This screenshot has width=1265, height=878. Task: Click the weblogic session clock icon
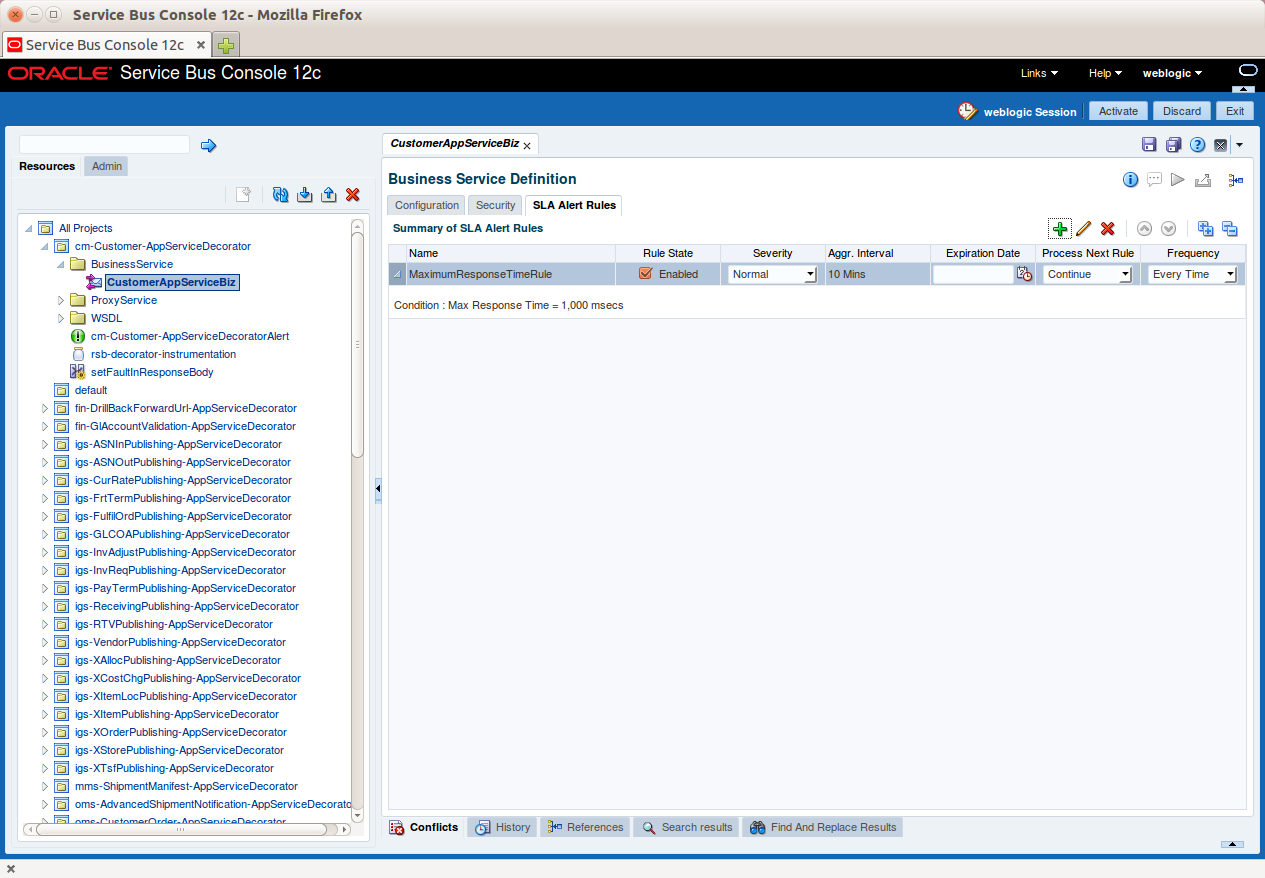pos(967,111)
